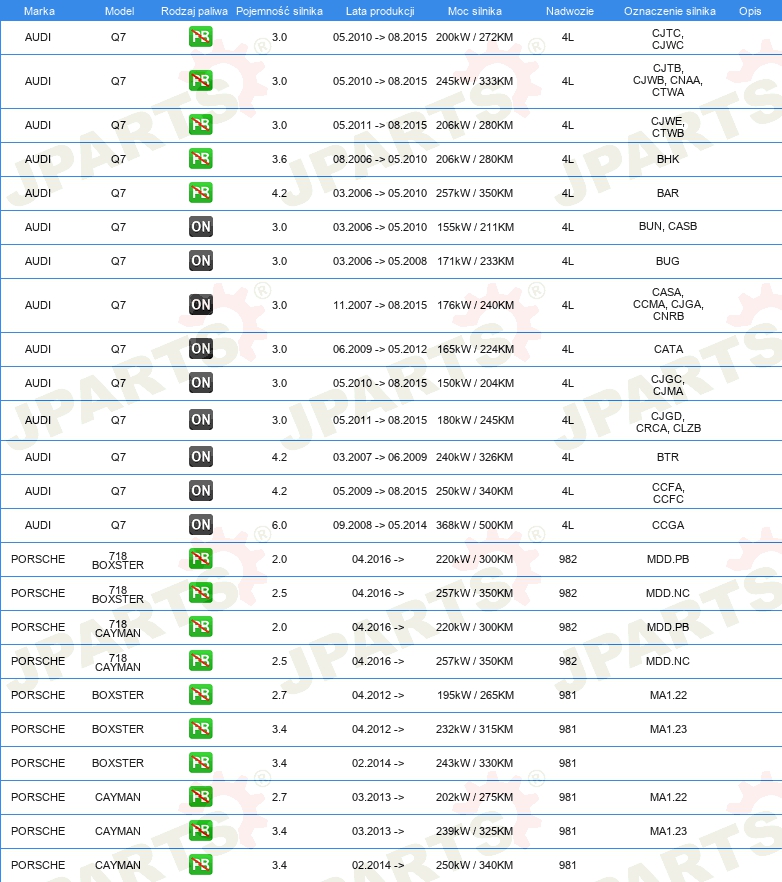Screen dimensions: 782x882
Task: Click petrol icon in 718 Cayman 2.0 row
Action: click(200, 627)
